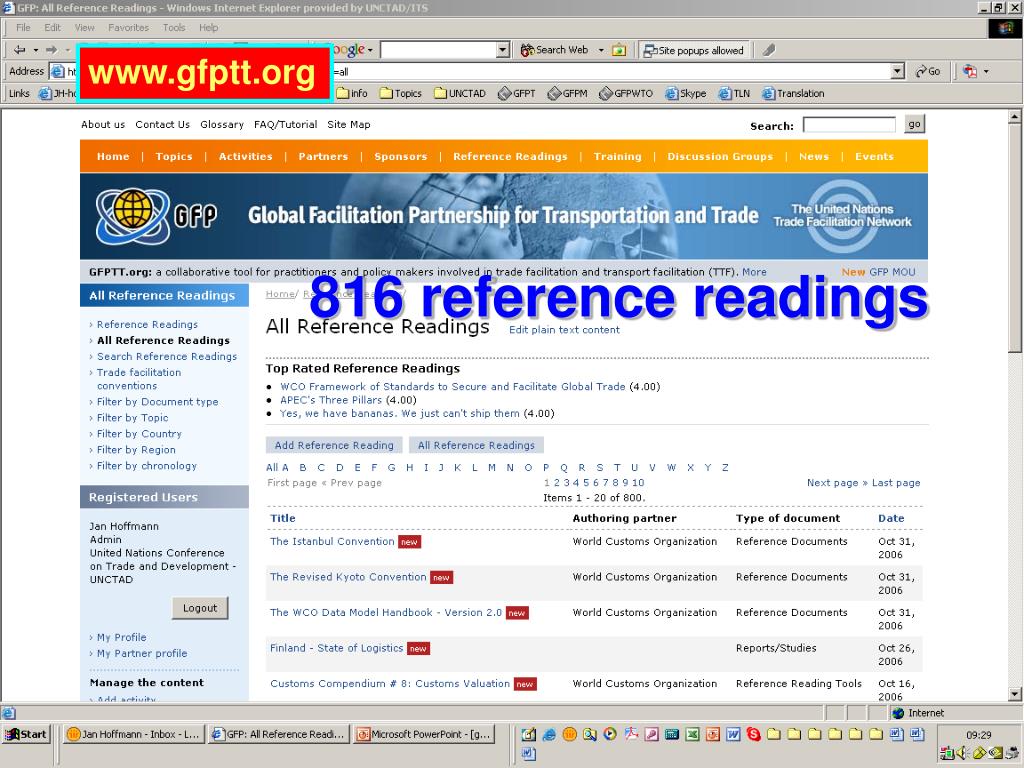The width and height of the screenshot is (1024, 768).
Task: Launch PowerPoint from quick launch
Action: coord(712,734)
